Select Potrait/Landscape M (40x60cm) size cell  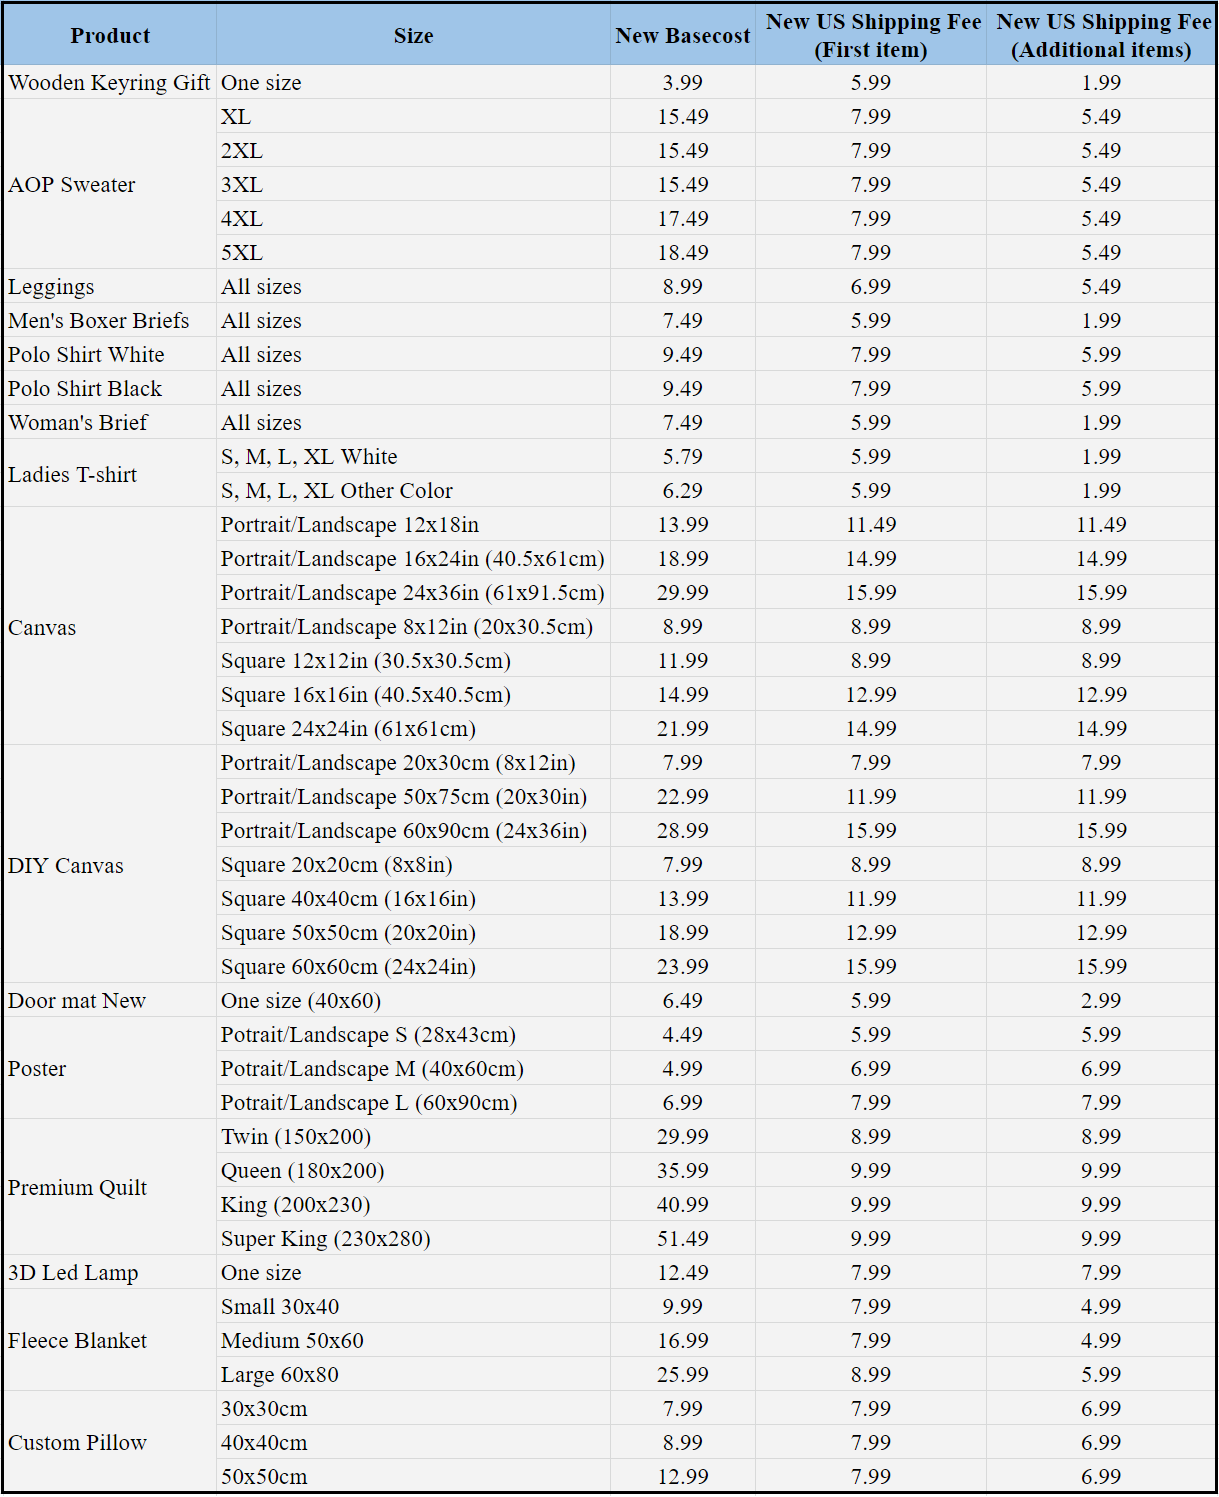point(372,1069)
